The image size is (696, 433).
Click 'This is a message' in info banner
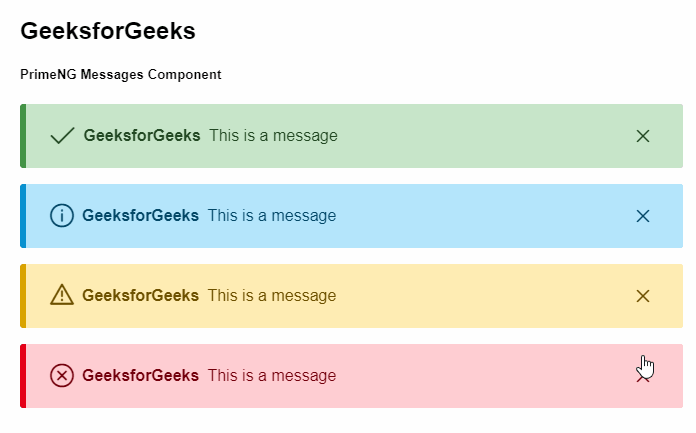click(x=272, y=215)
